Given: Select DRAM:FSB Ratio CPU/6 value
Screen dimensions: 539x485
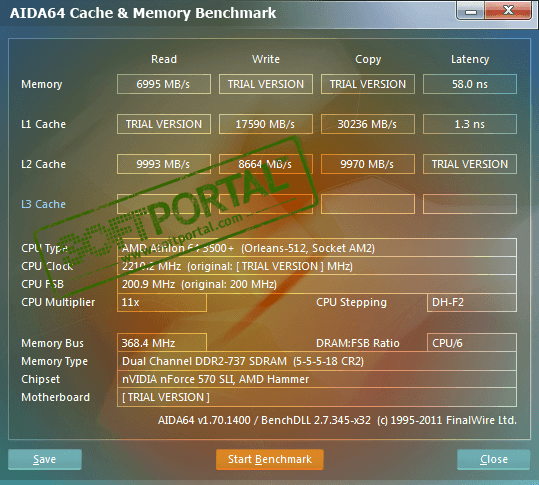Looking at the screenshot, I should (x=472, y=343).
